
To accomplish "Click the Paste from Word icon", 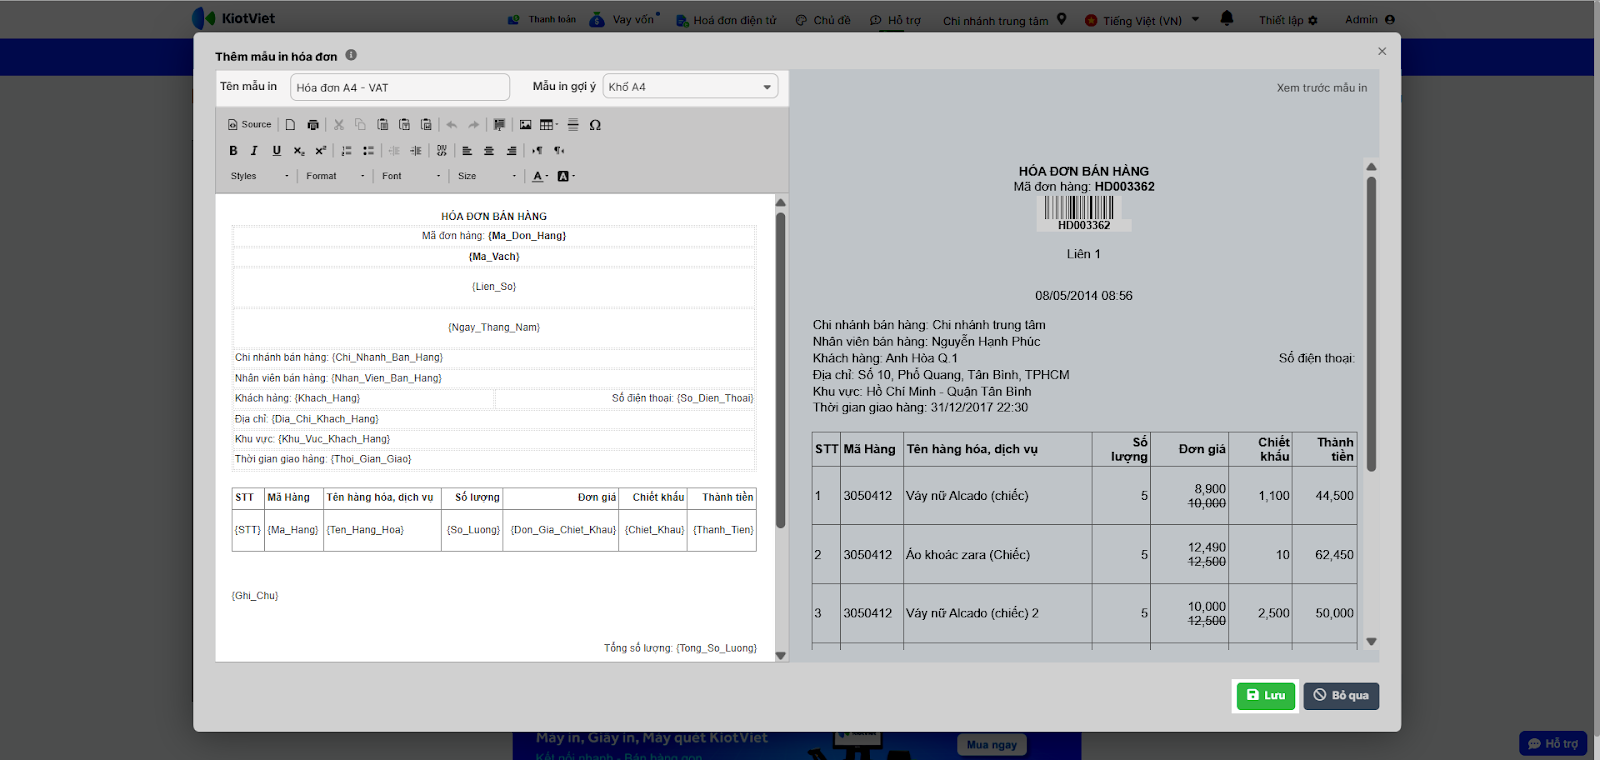I will click(x=426, y=125).
